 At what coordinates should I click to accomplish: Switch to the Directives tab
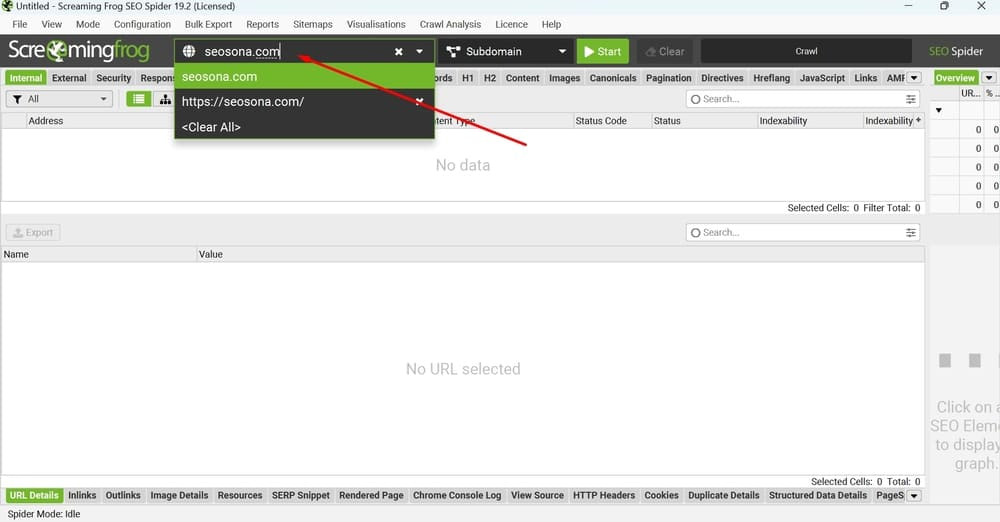pyautogui.click(x=722, y=78)
